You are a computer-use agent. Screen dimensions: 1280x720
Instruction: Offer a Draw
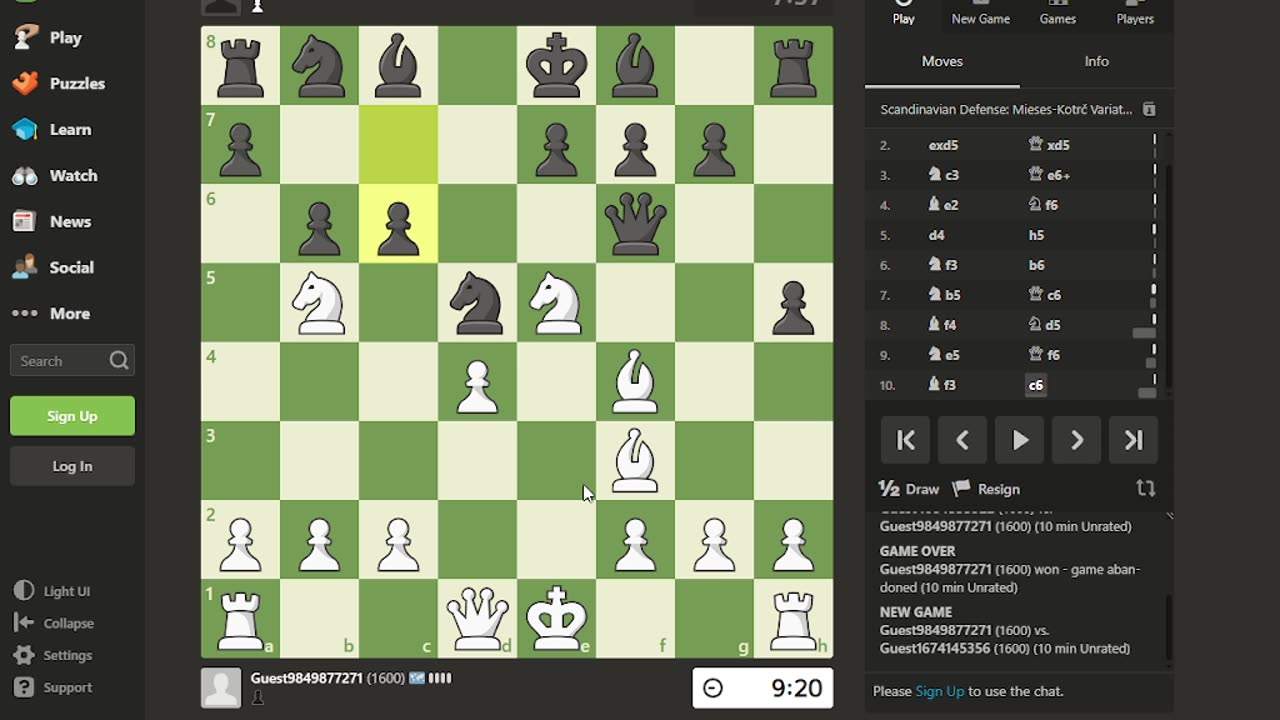pyautogui.click(x=909, y=489)
